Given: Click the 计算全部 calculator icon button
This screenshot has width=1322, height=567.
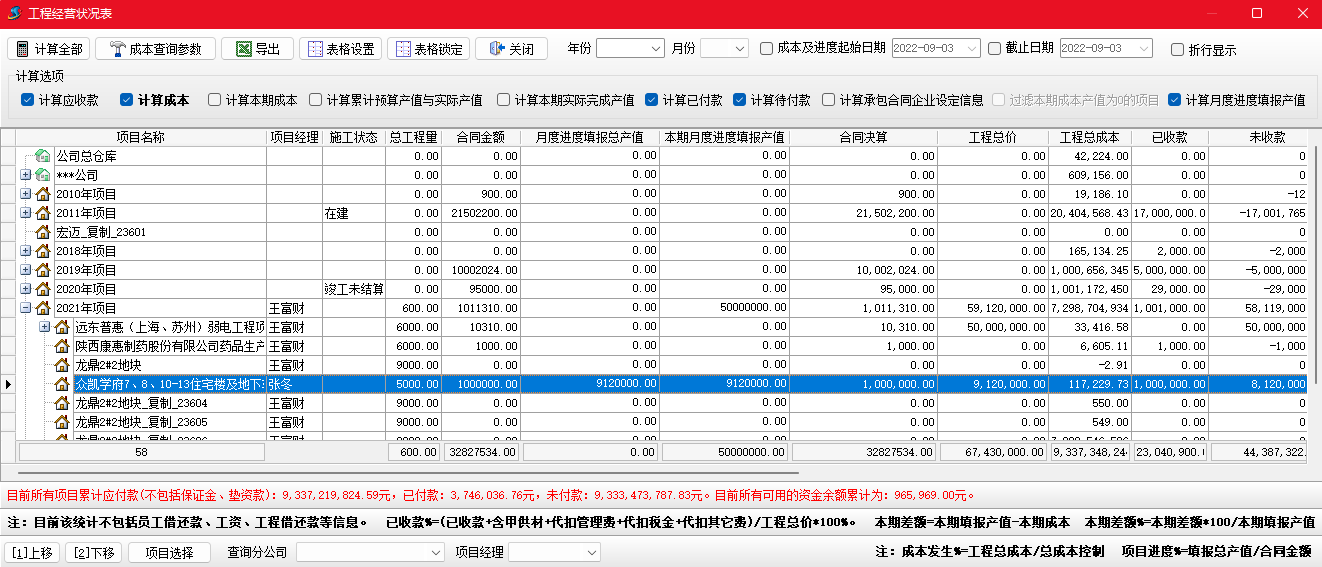Looking at the screenshot, I should [49, 49].
